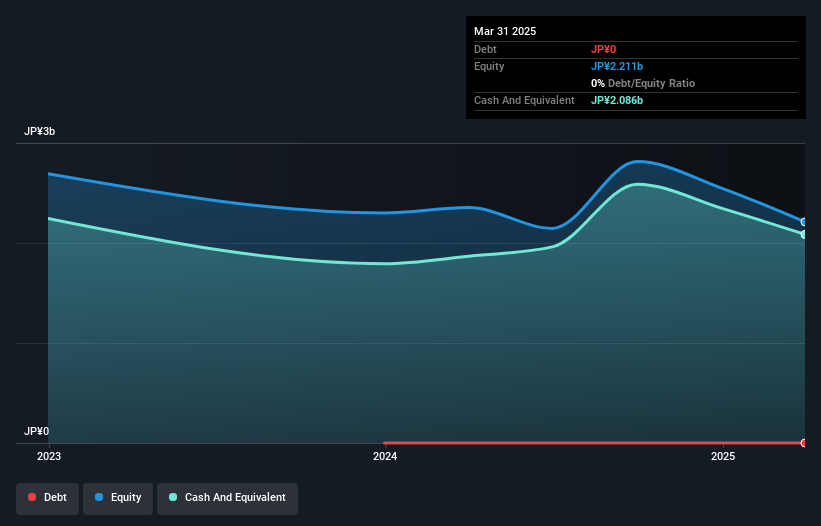
Task: Toggle the Debt series legend button
Action: [x=48, y=499]
